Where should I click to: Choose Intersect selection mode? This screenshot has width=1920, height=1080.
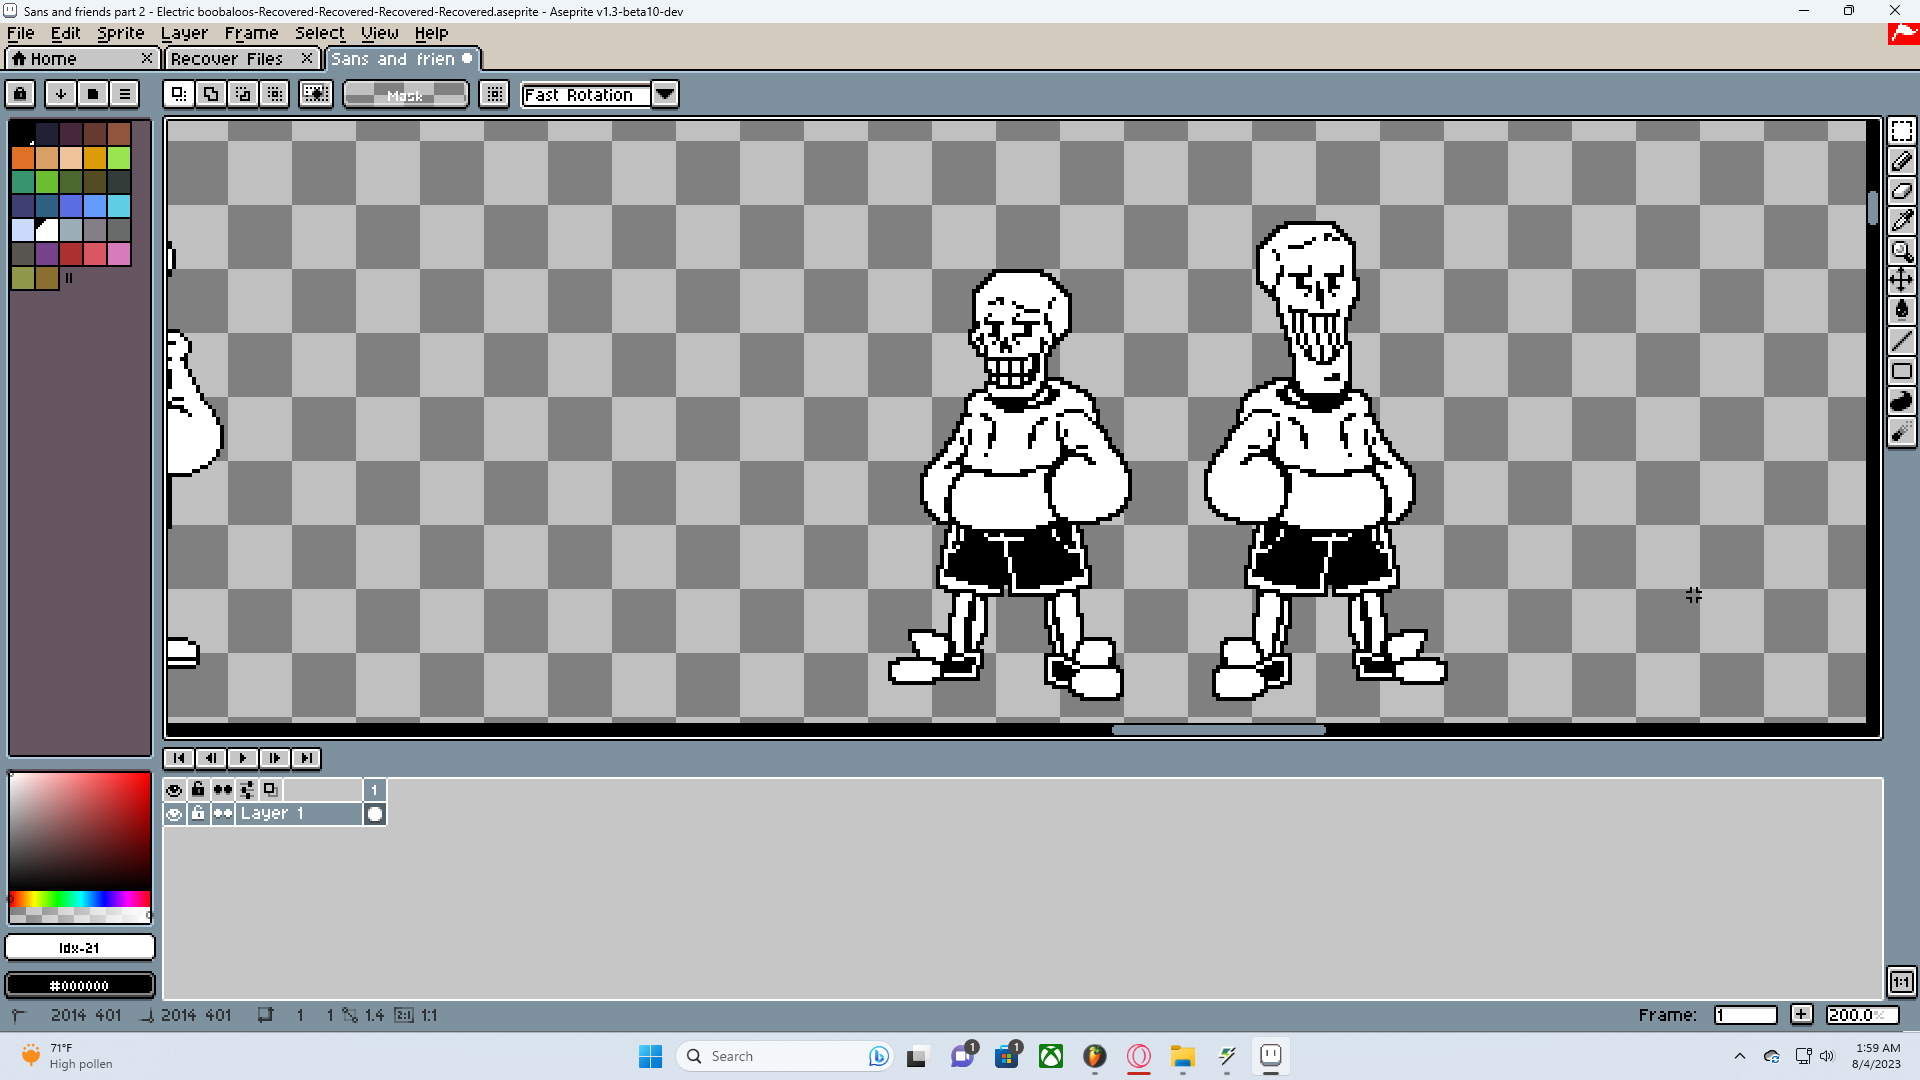[275, 94]
